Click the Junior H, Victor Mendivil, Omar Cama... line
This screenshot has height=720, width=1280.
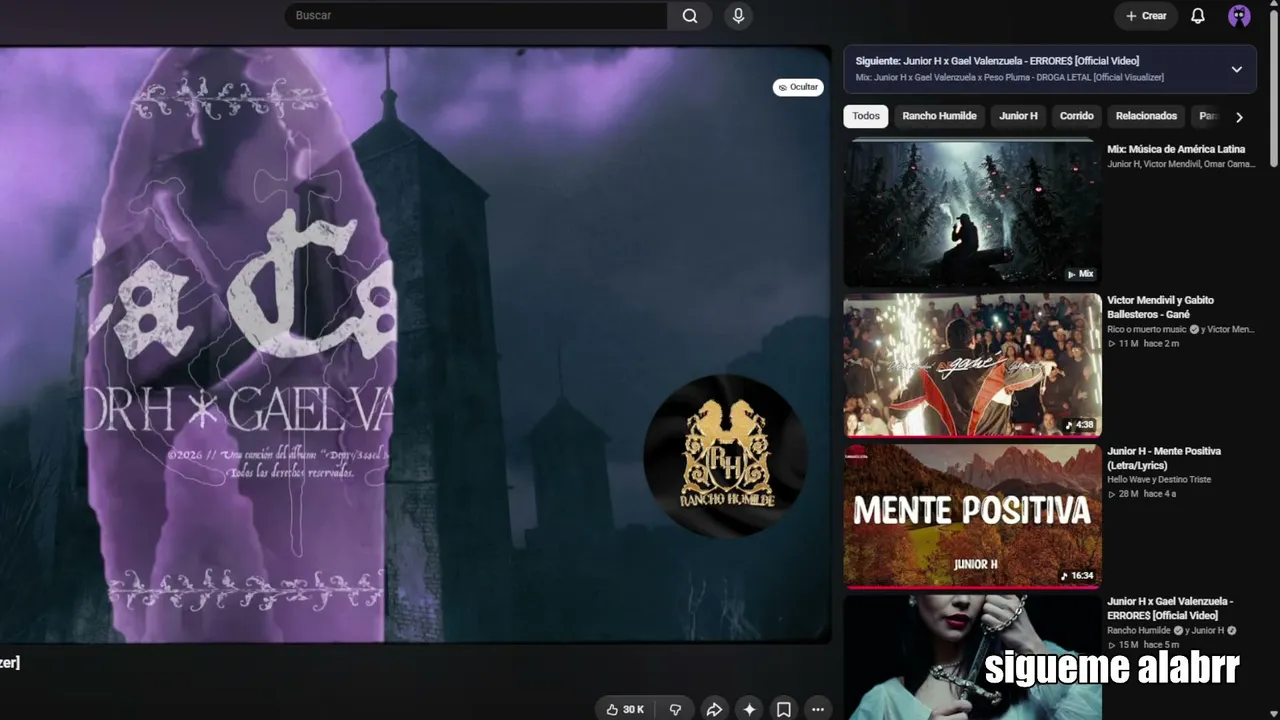(1181, 164)
